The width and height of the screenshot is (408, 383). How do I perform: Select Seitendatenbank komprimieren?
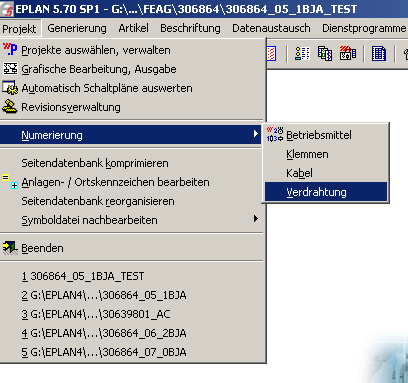[x=95, y=163]
